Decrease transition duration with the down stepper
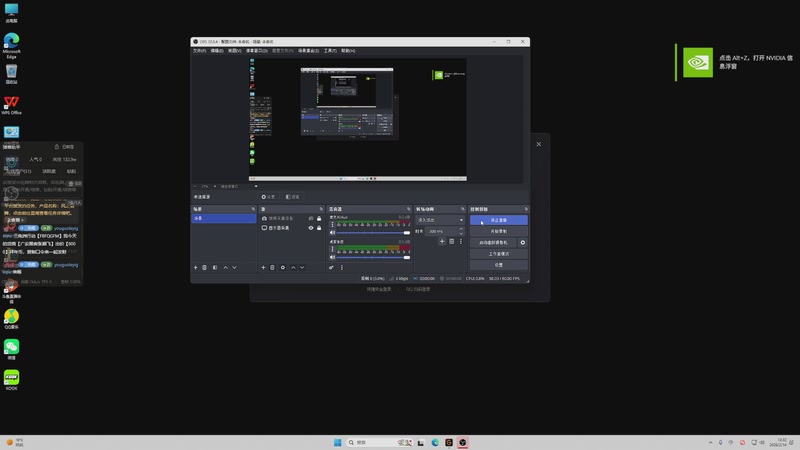 coord(461,233)
